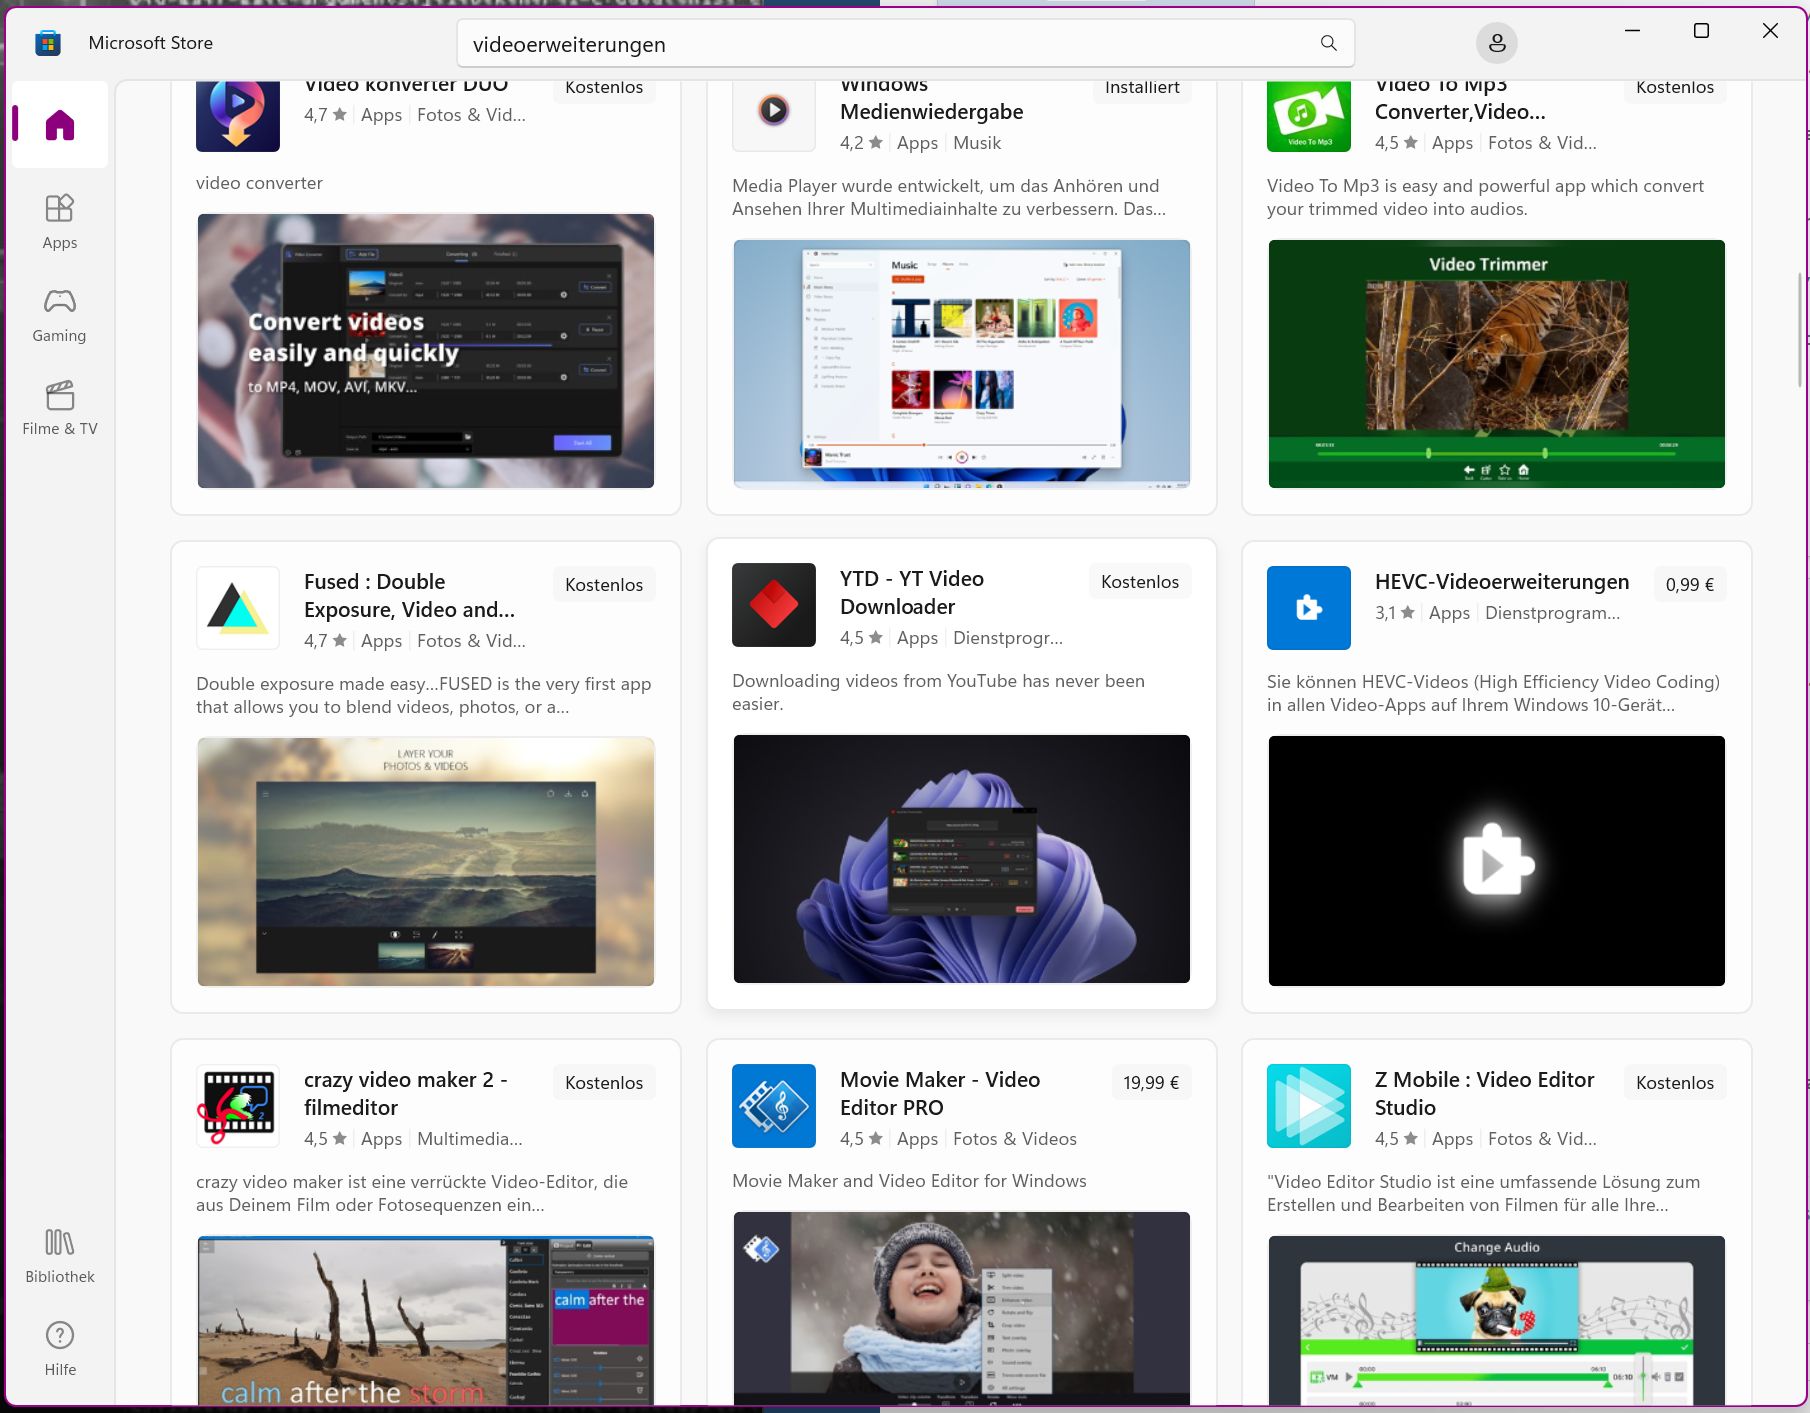Click Kostenlos button for YTD Video Downloader
The height and width of the screenshot is (1413, 1810).
pyautogui.click(x=1140, y=582)
